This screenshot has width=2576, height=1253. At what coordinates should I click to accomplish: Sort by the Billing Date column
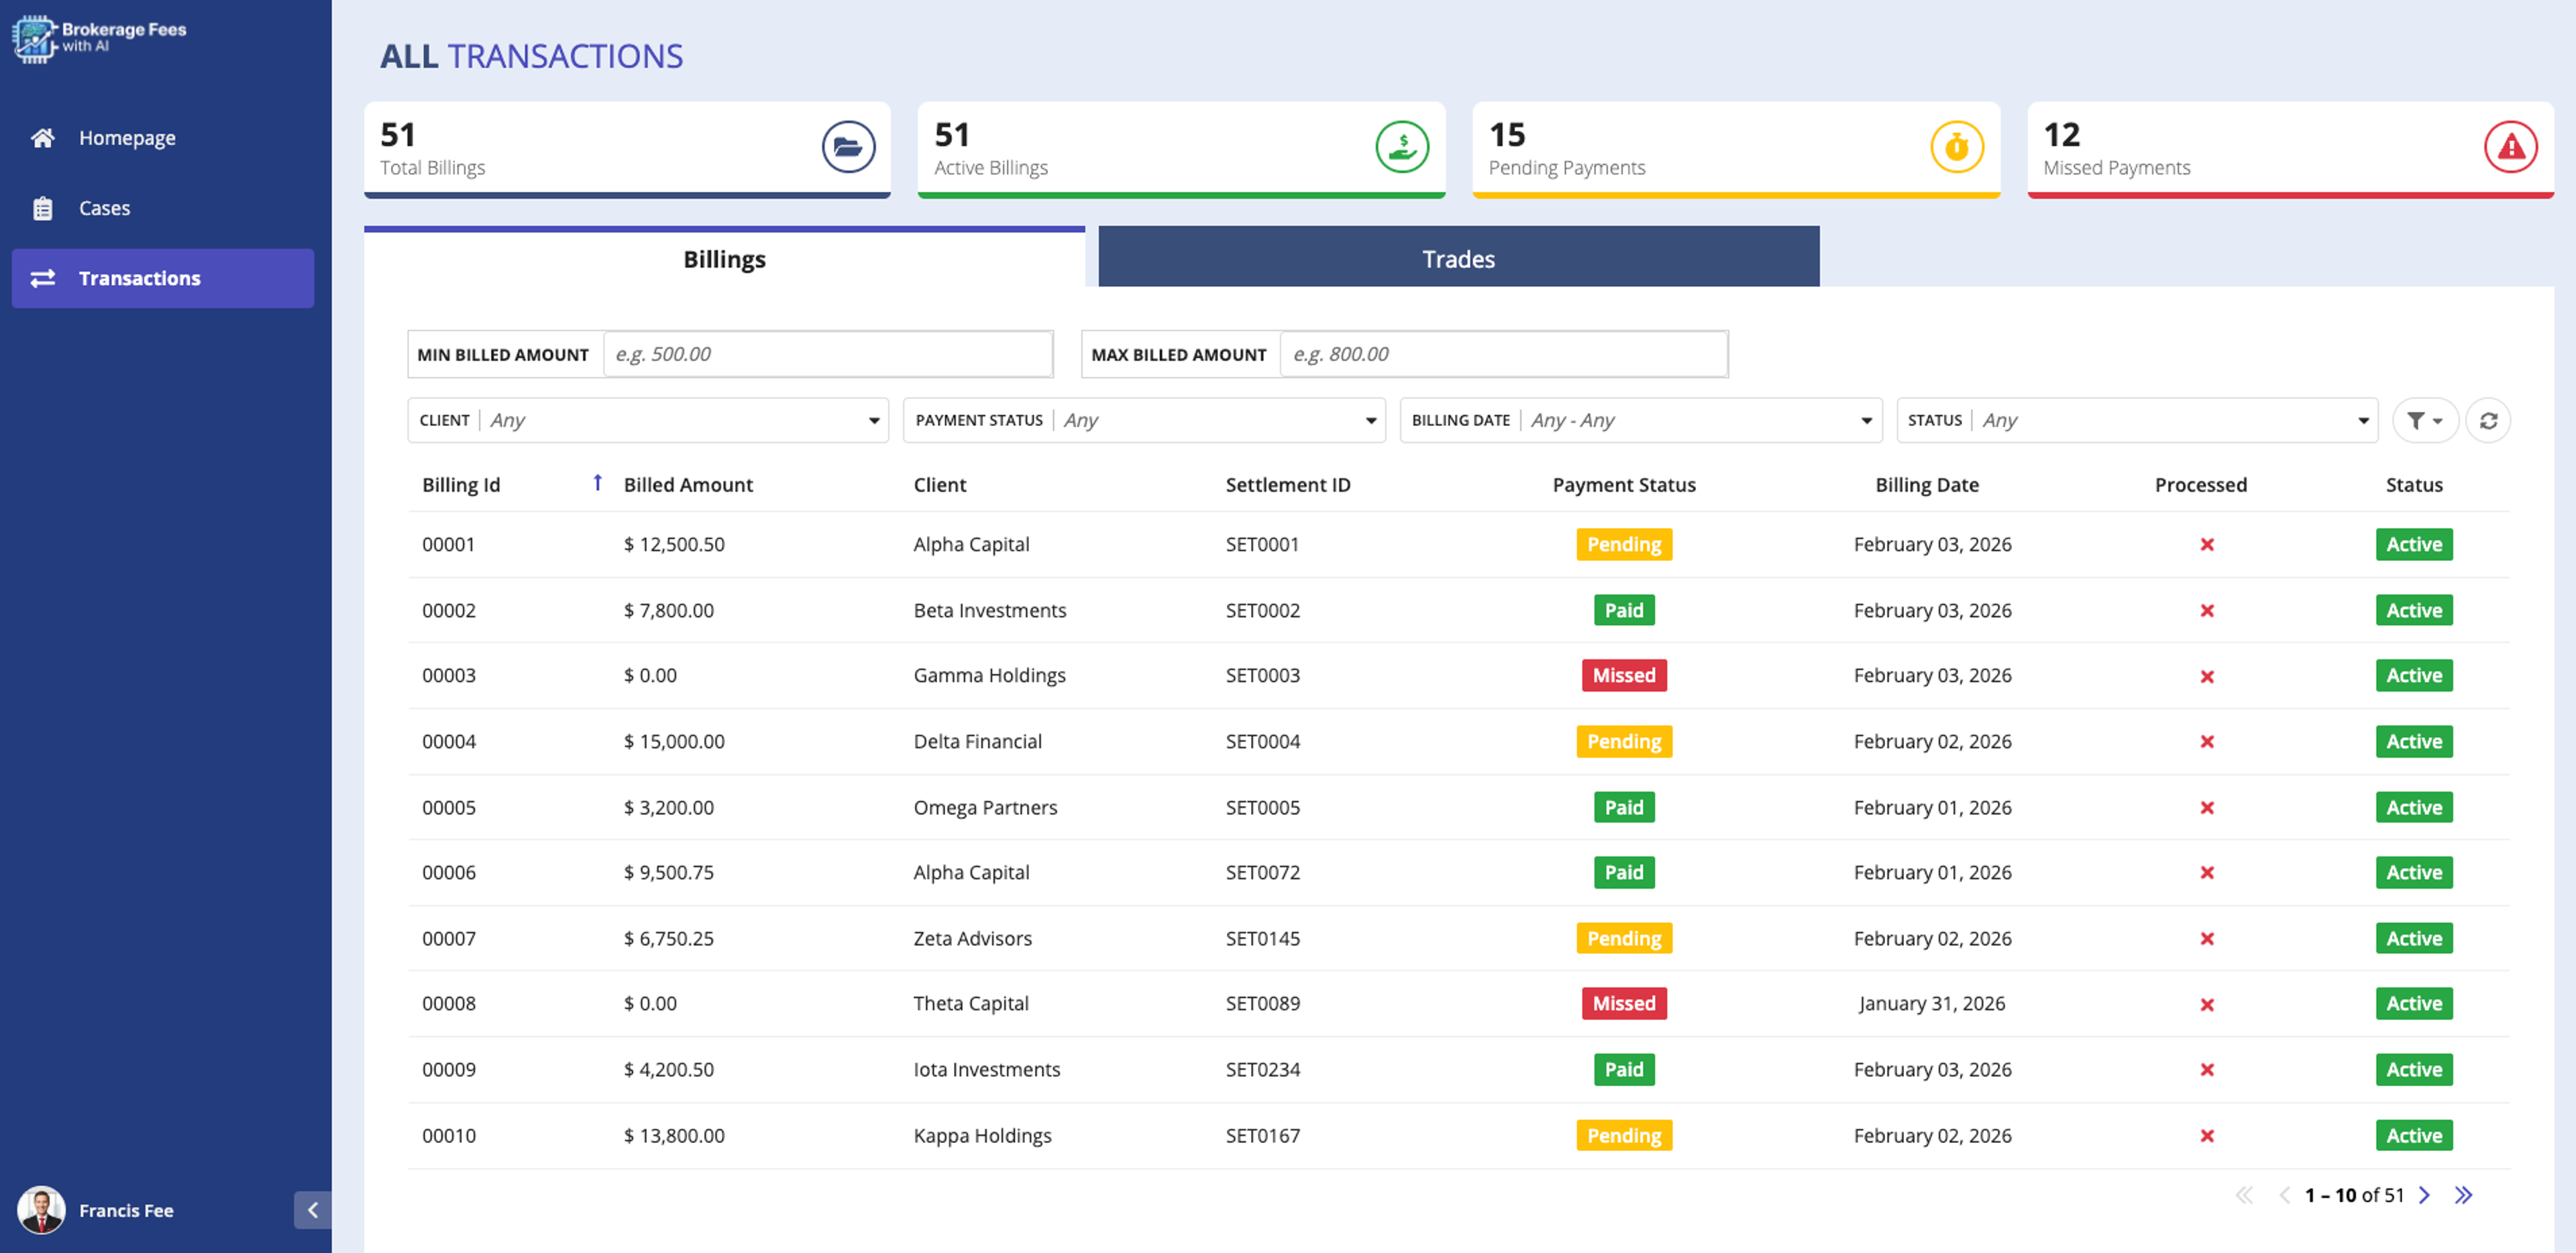1927,485
